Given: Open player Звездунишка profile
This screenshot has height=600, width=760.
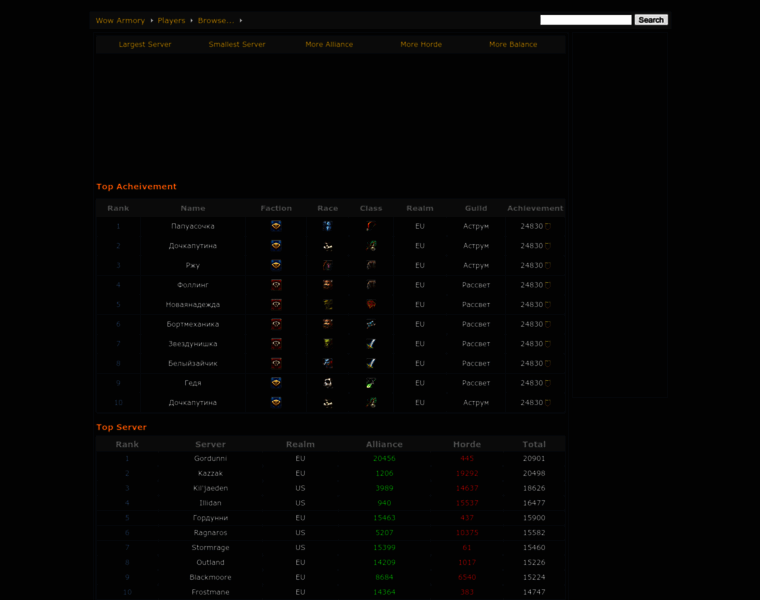Looking at the screenshot, I should (x=192, y=344).
